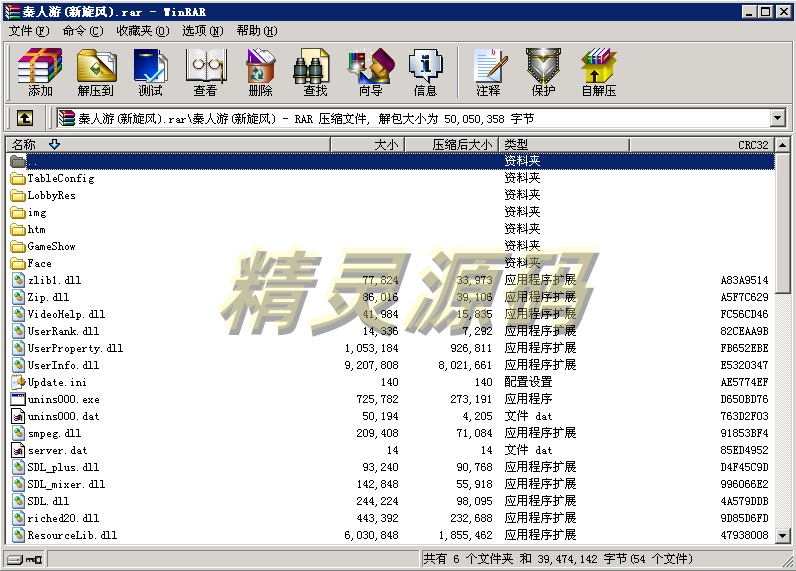Image resolution: width=796 pixels, height=571 pixels.
Task: Click the status bar file count summary
Action: [558, 559]
